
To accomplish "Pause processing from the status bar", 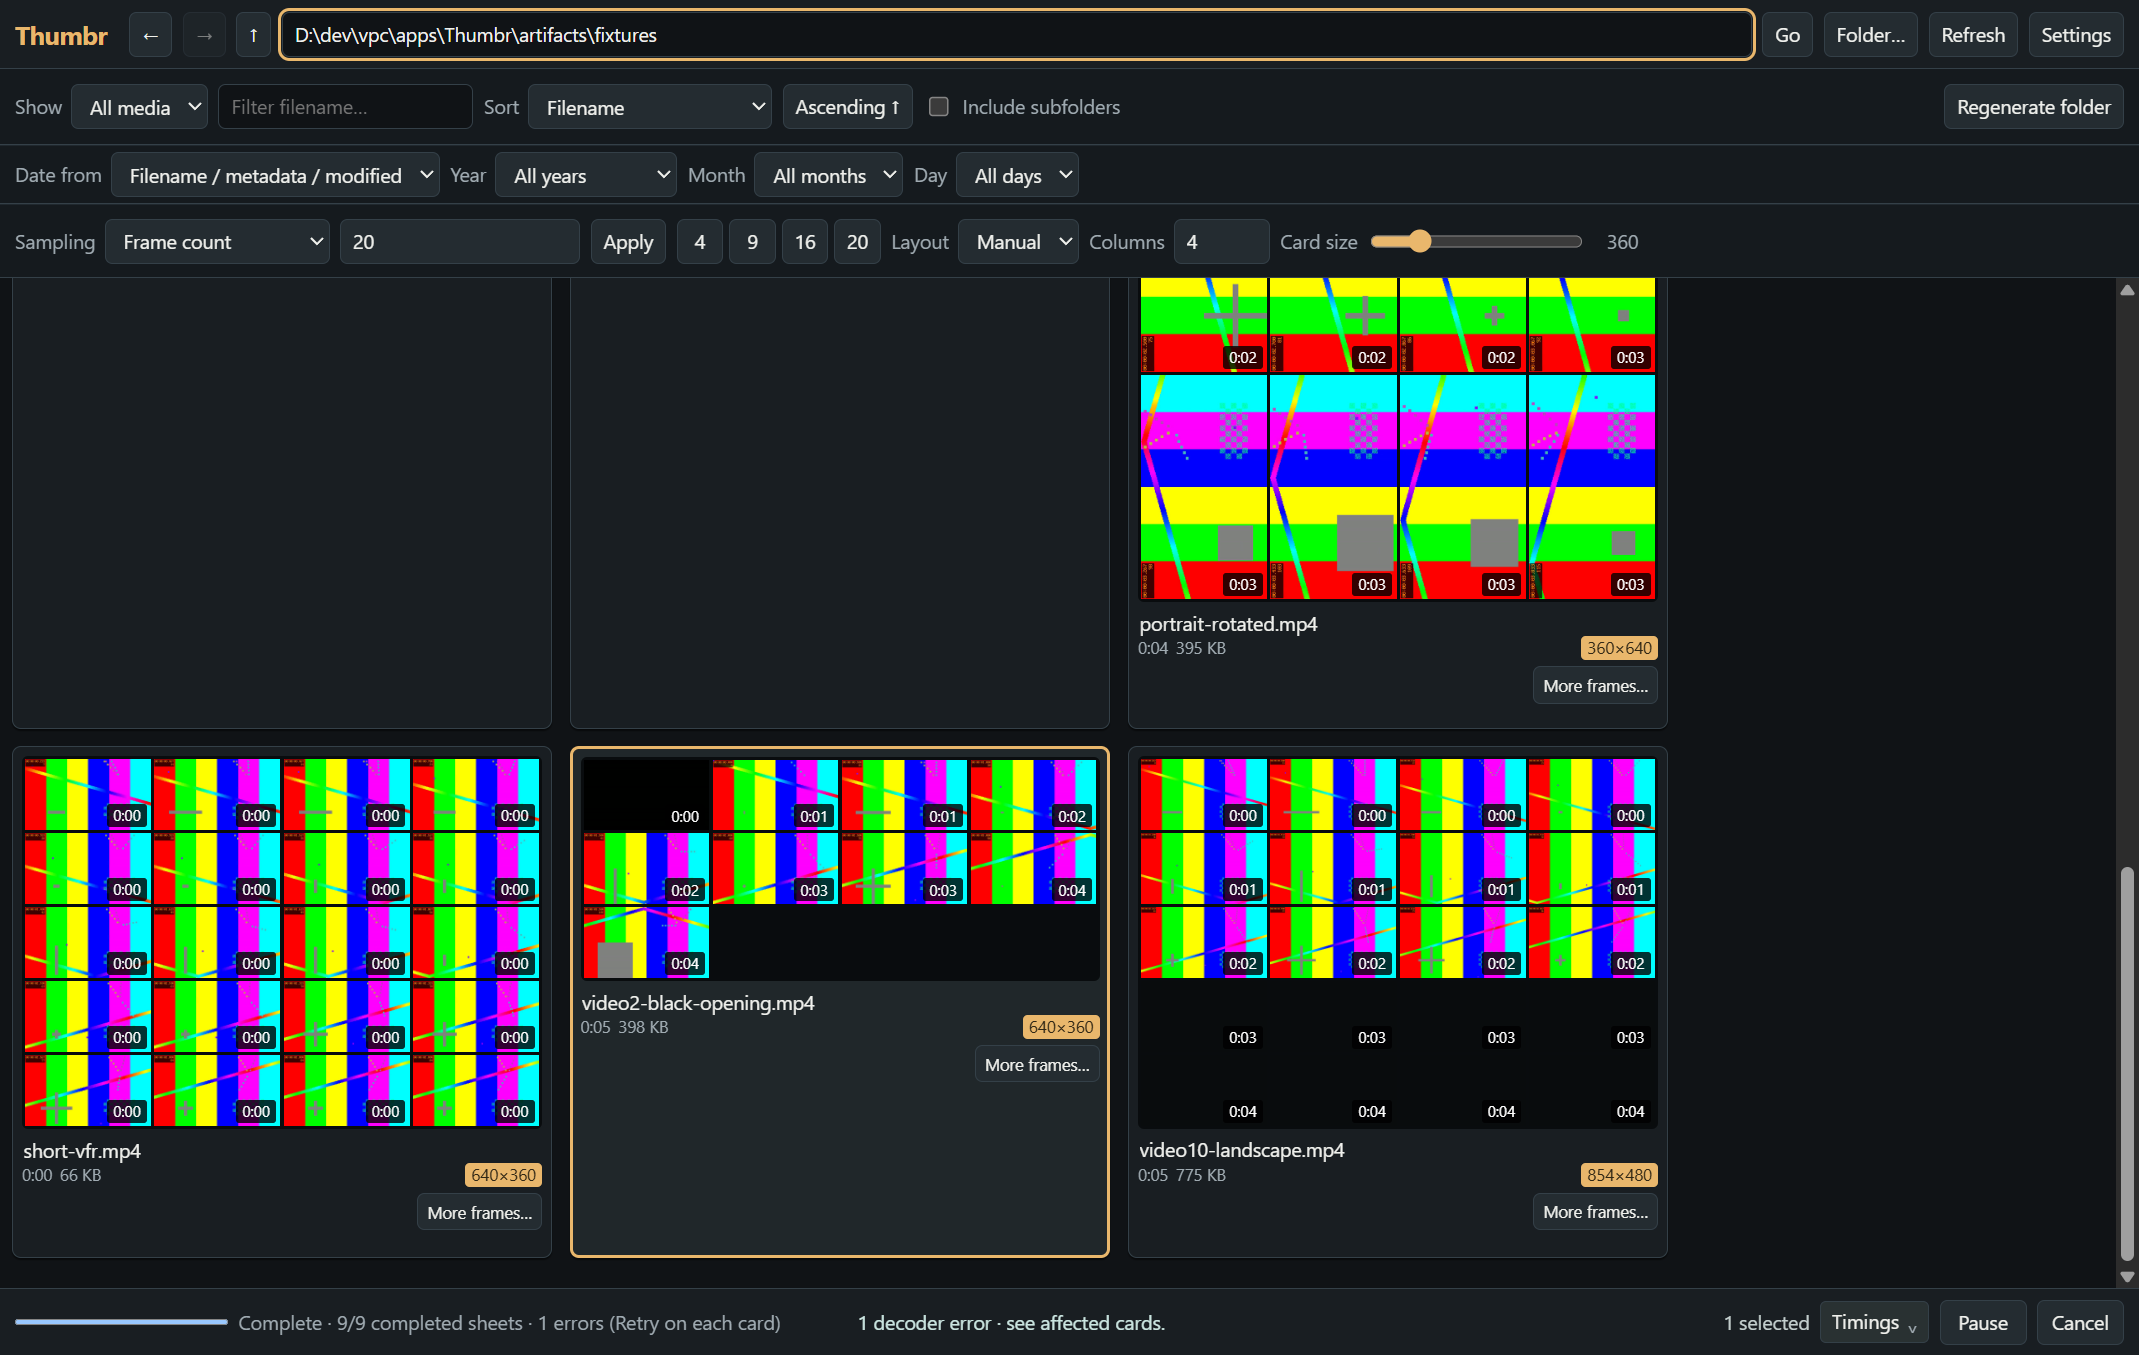I will (1982, 1322).
